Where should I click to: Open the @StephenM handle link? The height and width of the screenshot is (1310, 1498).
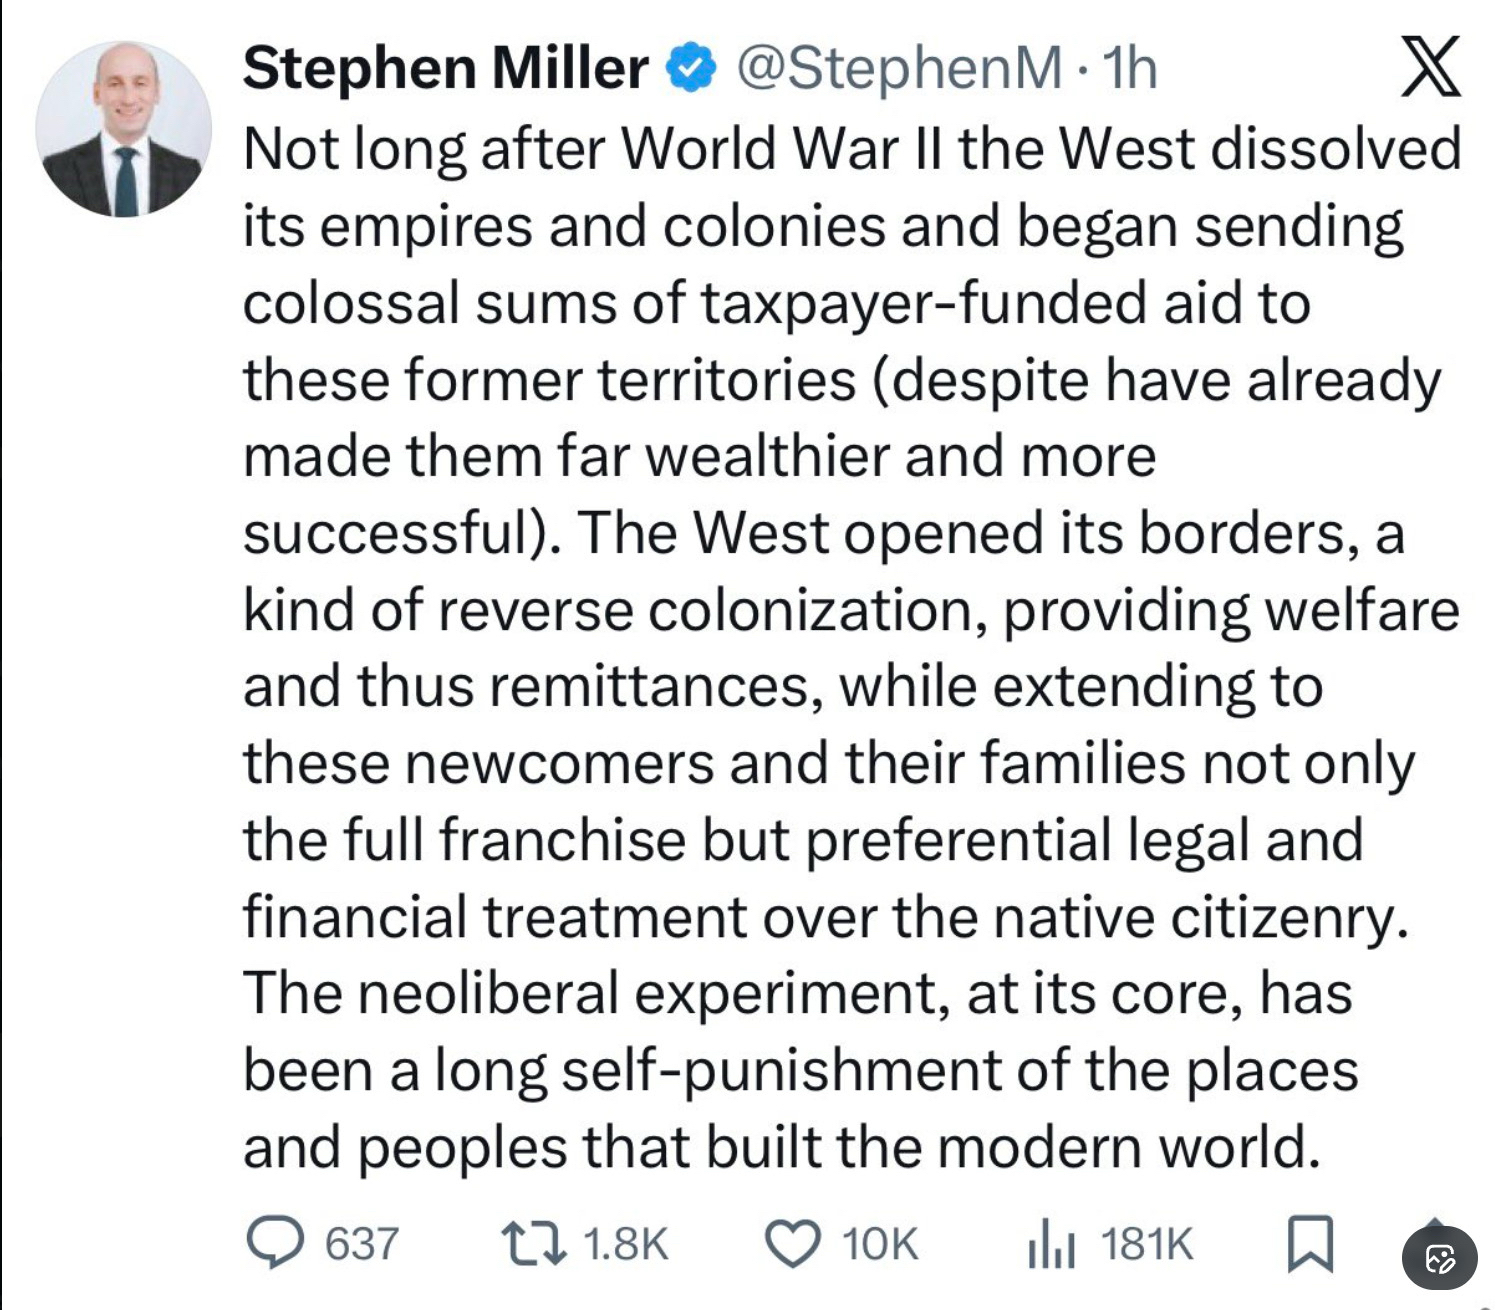(x=899, y=68)
